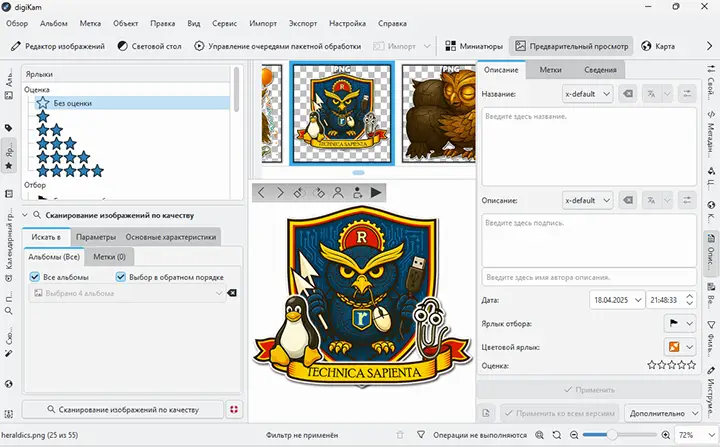
Task: Click Применить ко всем версиям button
Action: tap(560, 413)
